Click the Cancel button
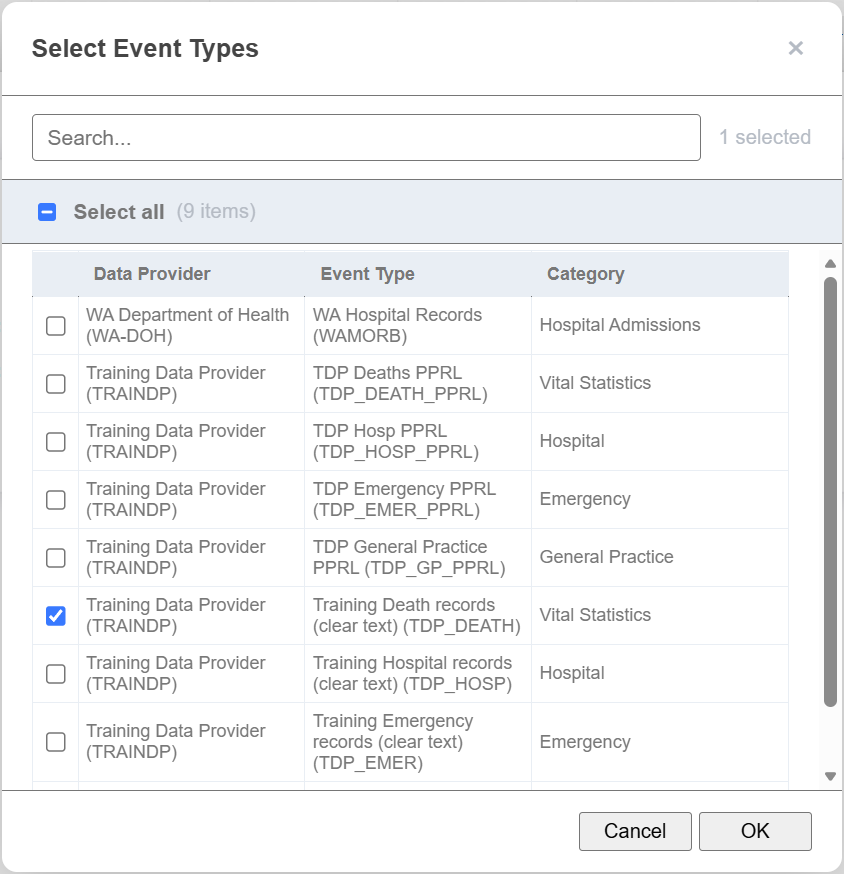844x874 pixels. pos(635,831)
